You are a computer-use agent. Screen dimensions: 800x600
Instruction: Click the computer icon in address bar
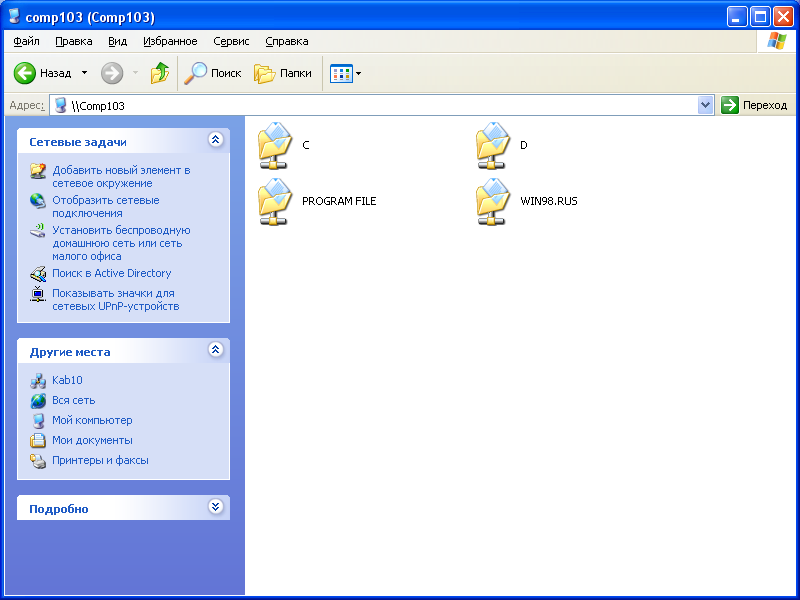tap(61, 106)
